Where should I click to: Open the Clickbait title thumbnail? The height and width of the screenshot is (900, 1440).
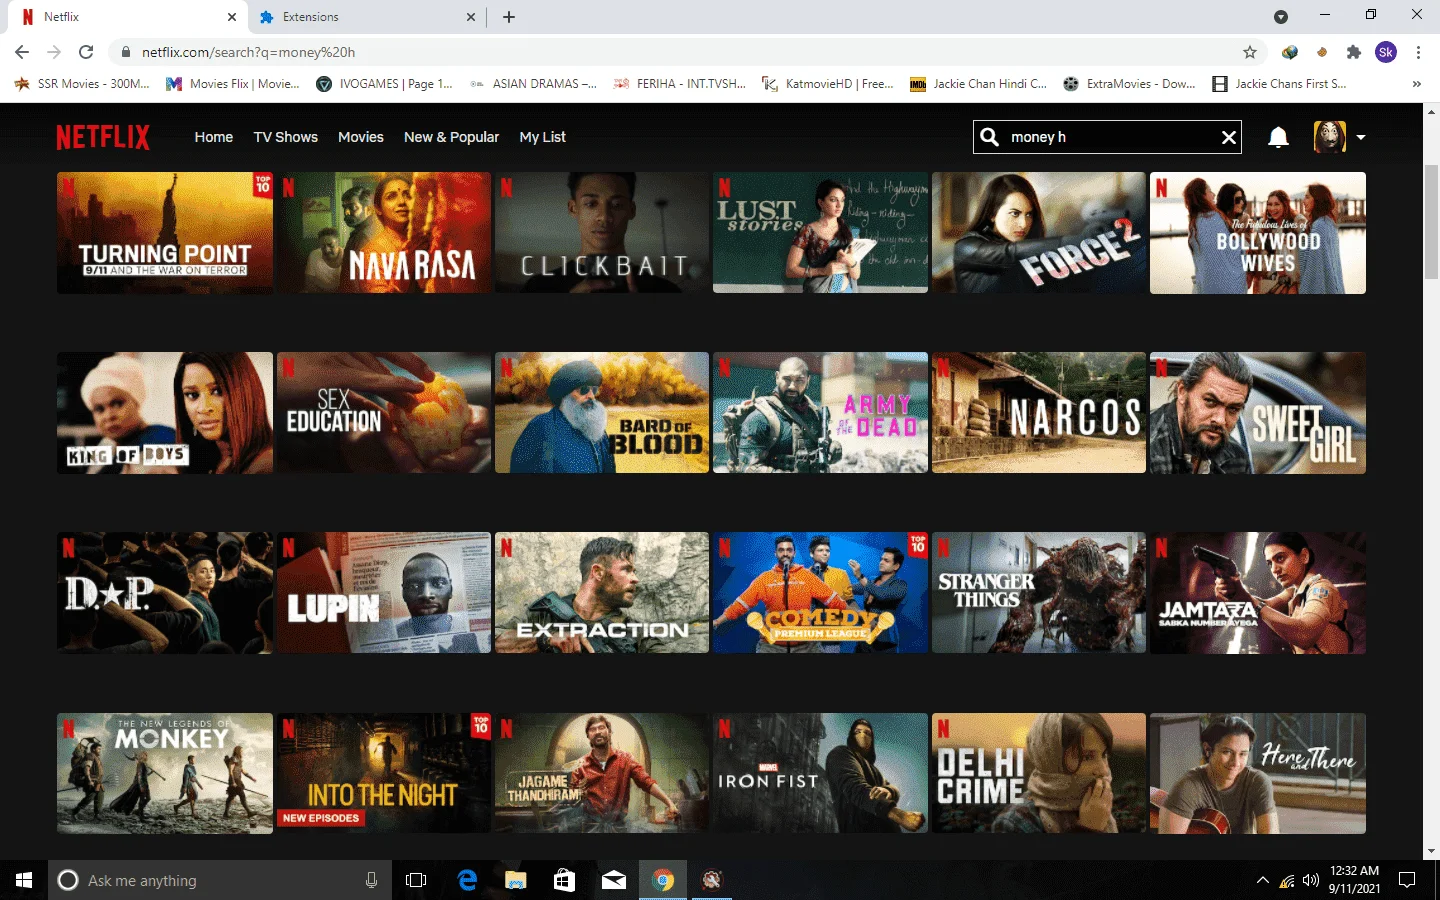tap(602, 233)
